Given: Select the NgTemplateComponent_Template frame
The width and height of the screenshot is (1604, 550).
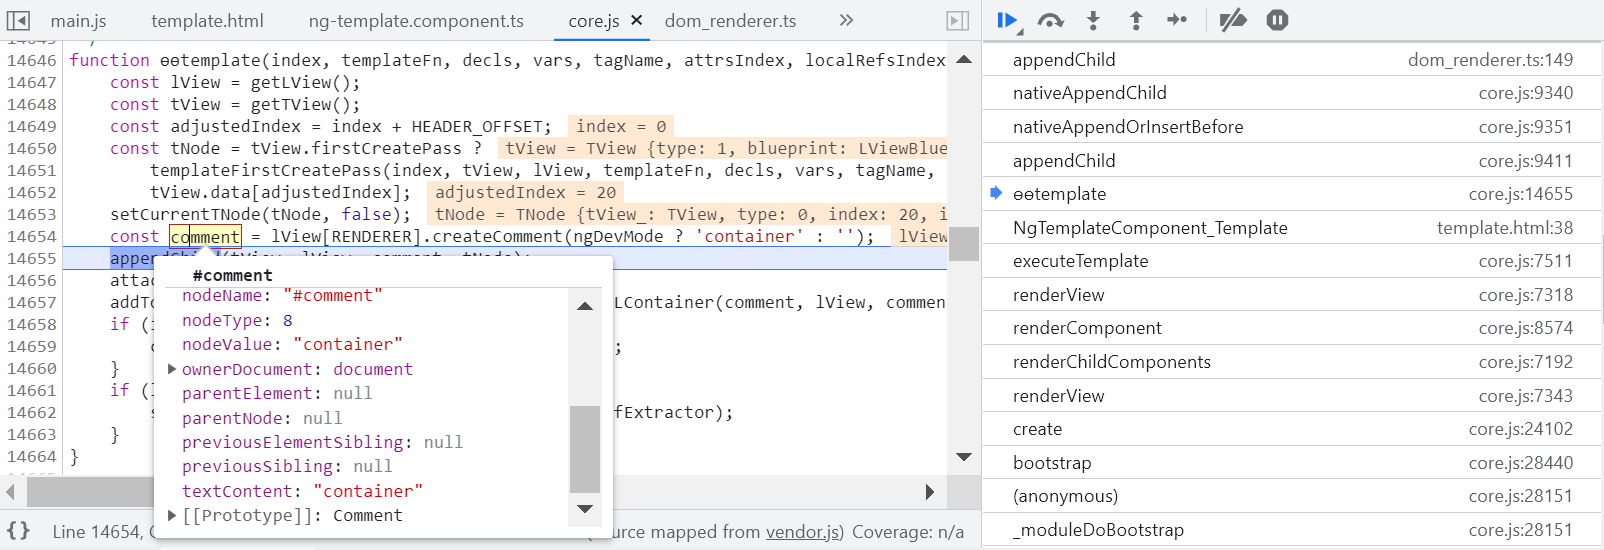Looking at the screenshot, I should pos(1292,228).
